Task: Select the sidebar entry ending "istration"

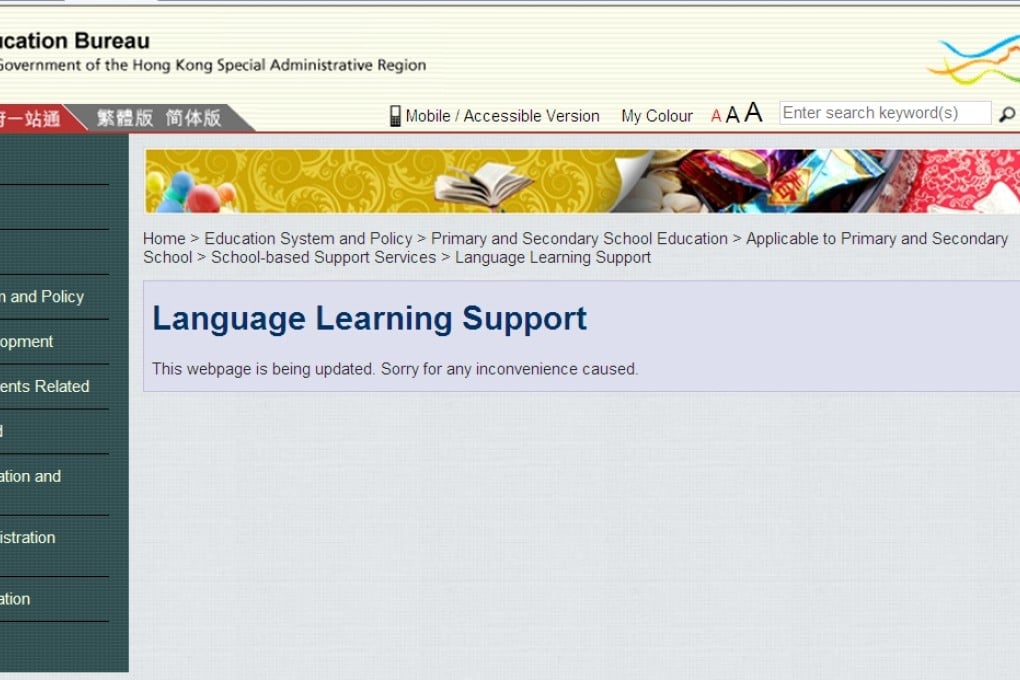Action: point(27,537)
